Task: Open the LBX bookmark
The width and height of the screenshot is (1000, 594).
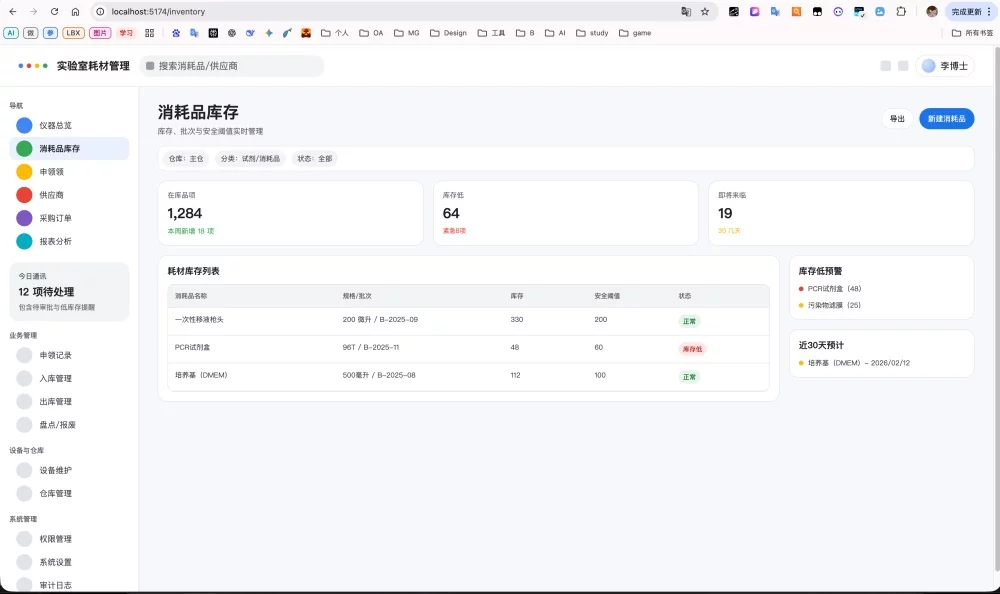Action: coord(73,33)
